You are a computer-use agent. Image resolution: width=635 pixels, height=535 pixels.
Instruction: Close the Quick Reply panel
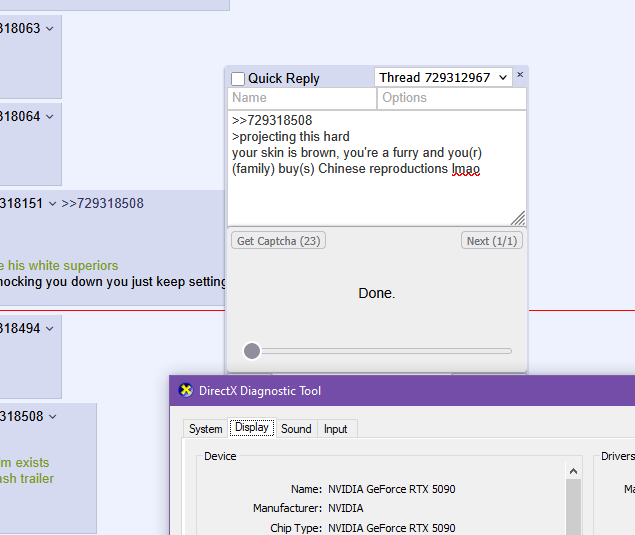[x=520, y=75]
